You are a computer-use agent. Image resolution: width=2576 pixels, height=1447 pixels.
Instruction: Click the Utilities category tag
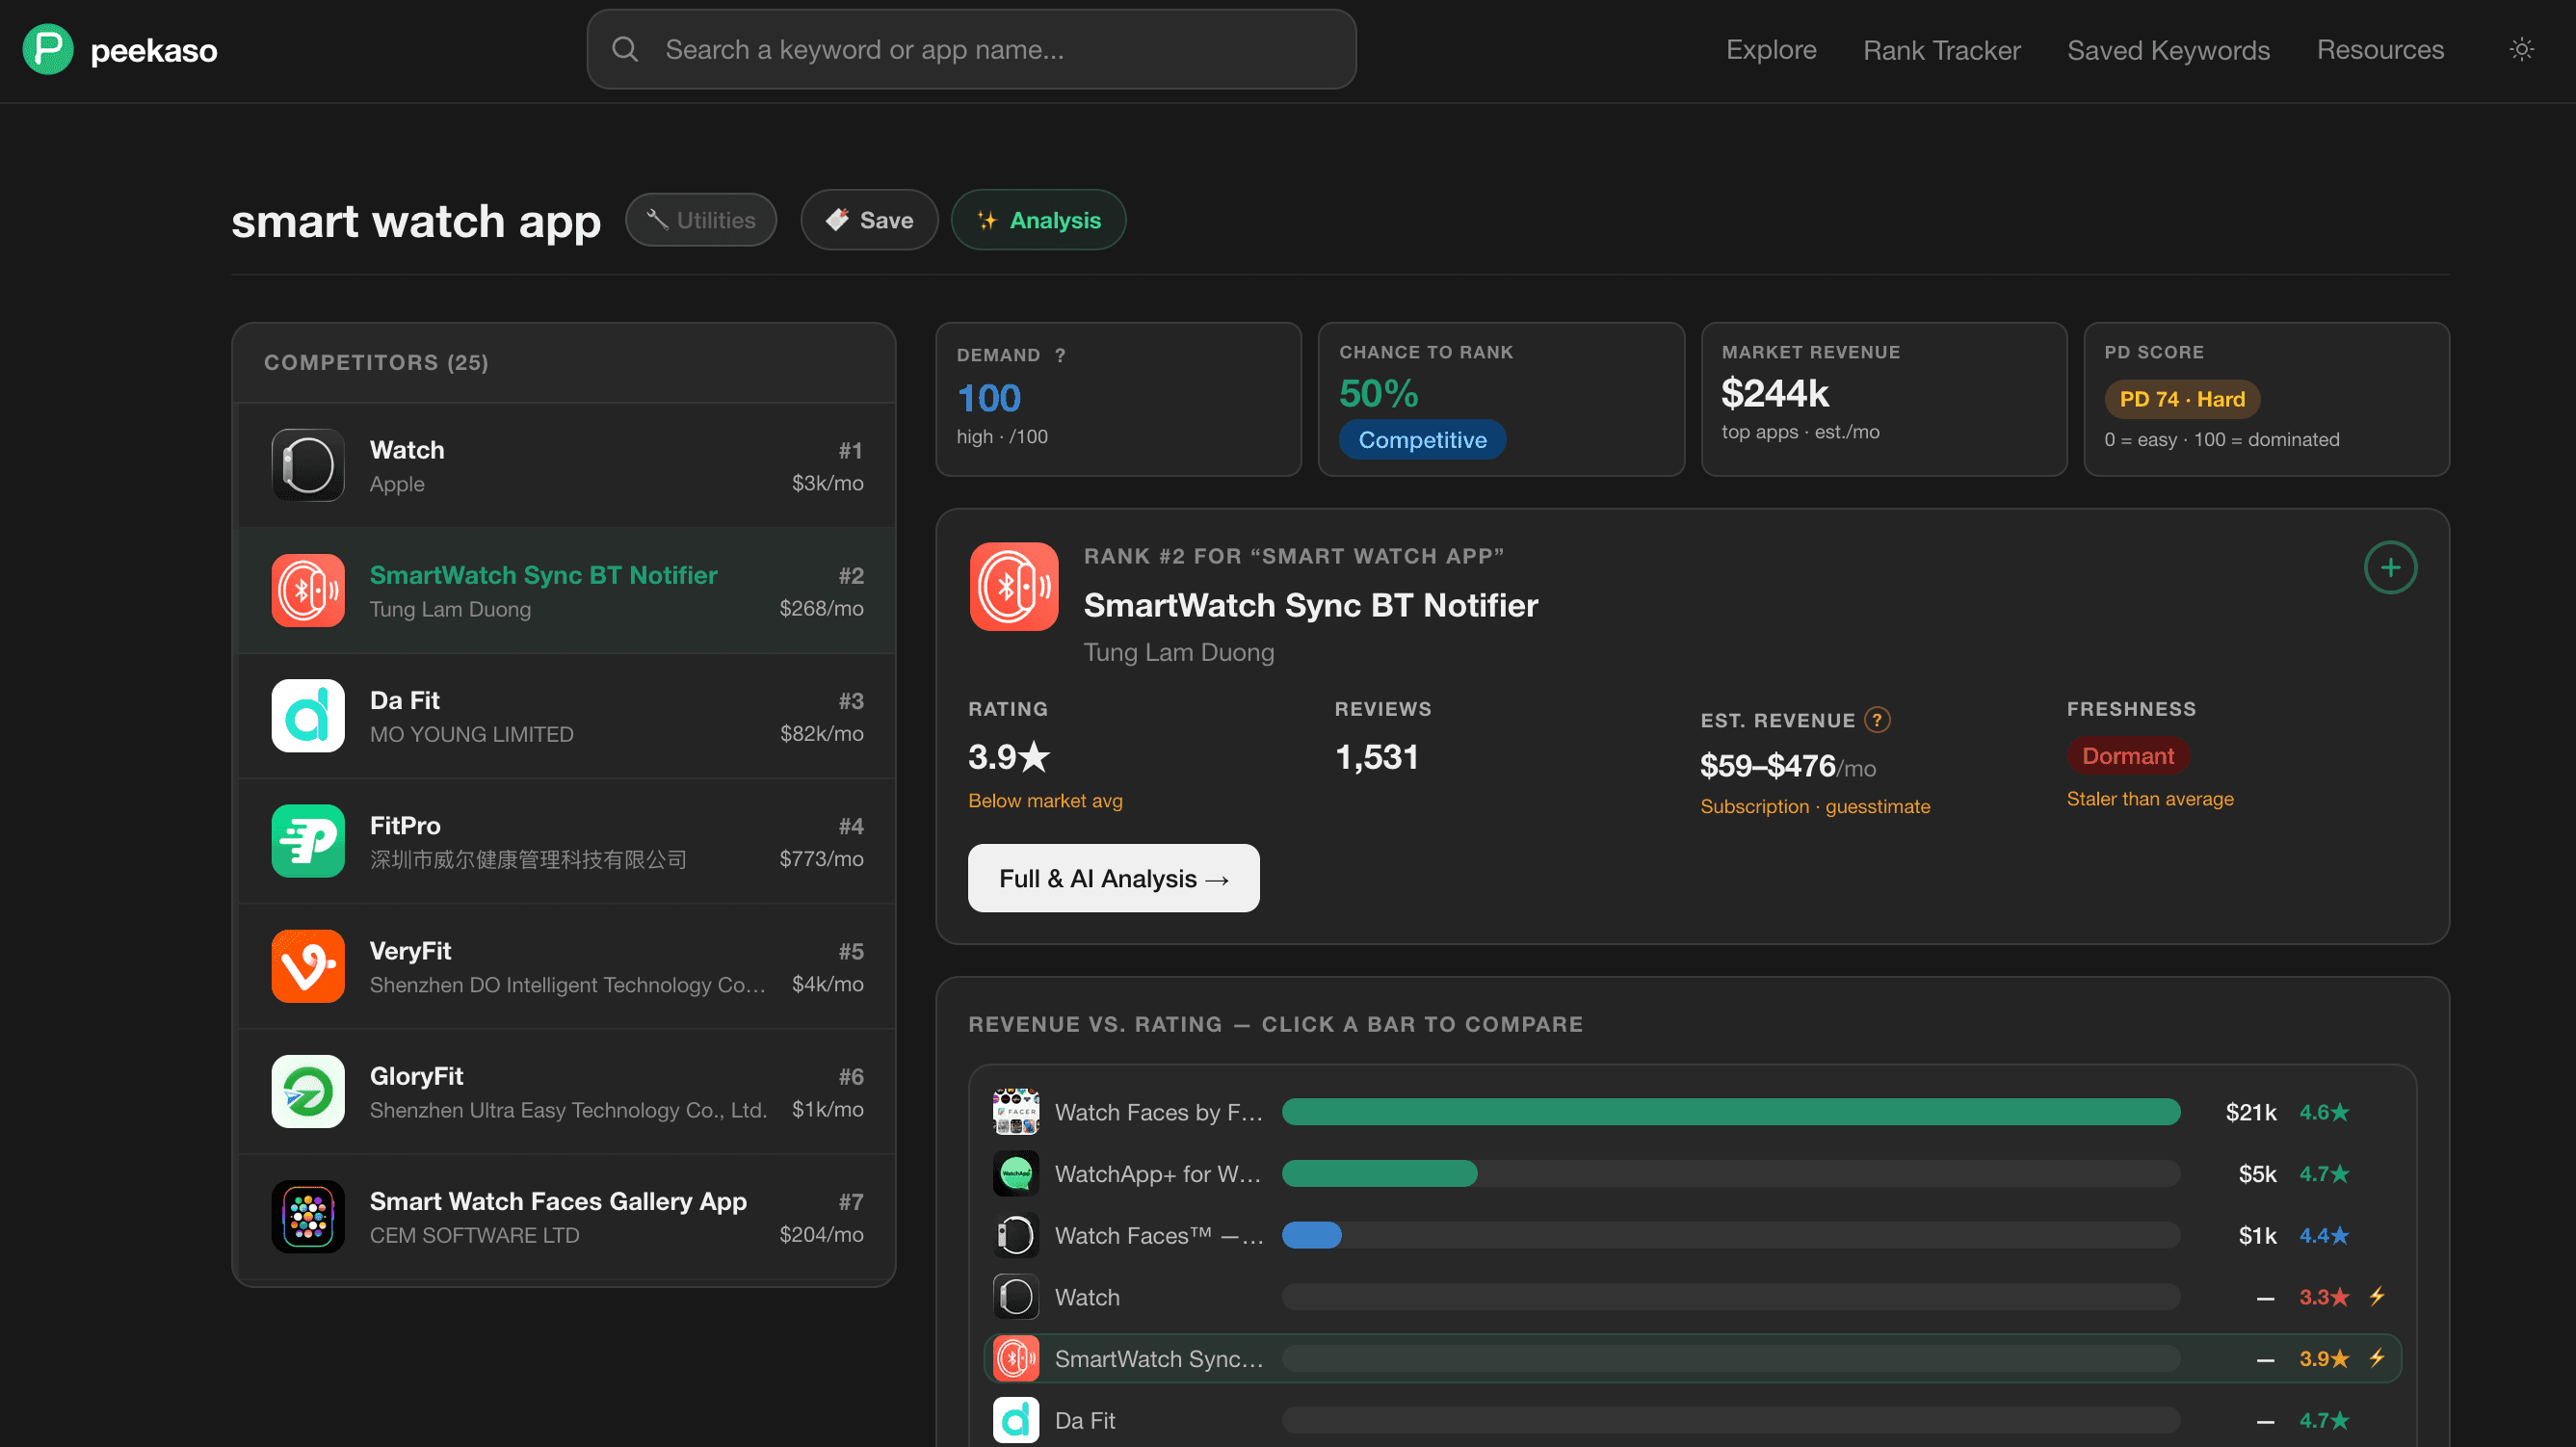point(701,220)
